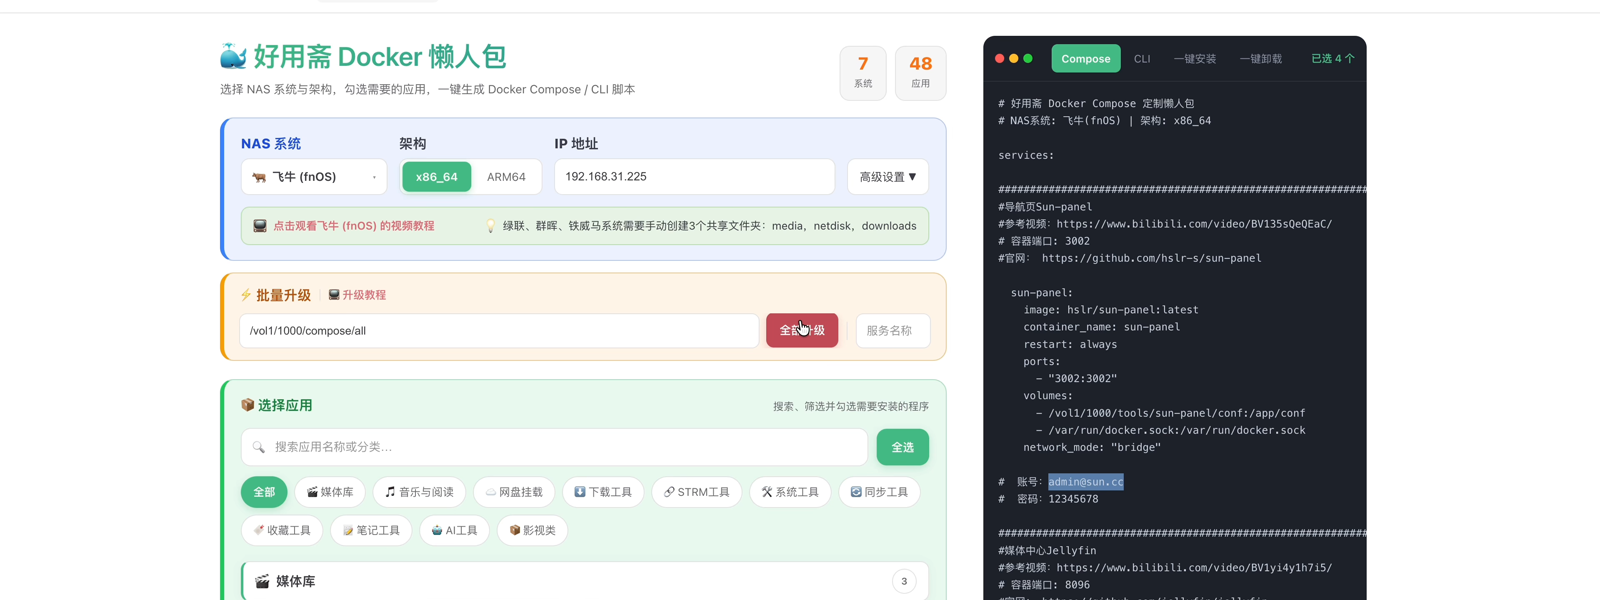Filter apps by 系统工具 category
Screen dimensions: 1600x600
[790, 492]
